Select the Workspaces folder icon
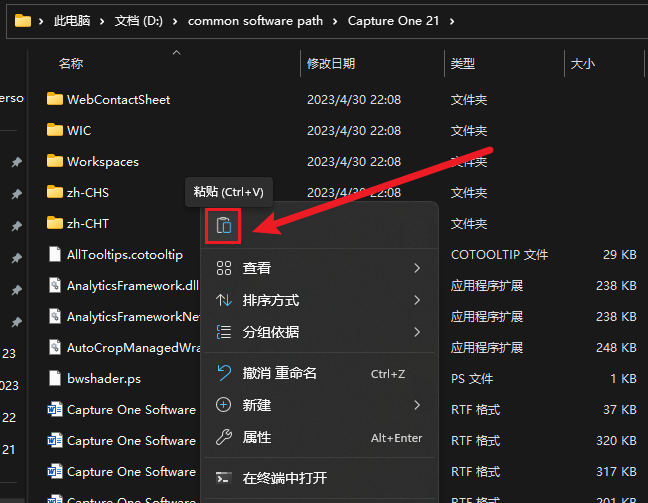The height and width of the screenshot is (503, 648). 55,161
